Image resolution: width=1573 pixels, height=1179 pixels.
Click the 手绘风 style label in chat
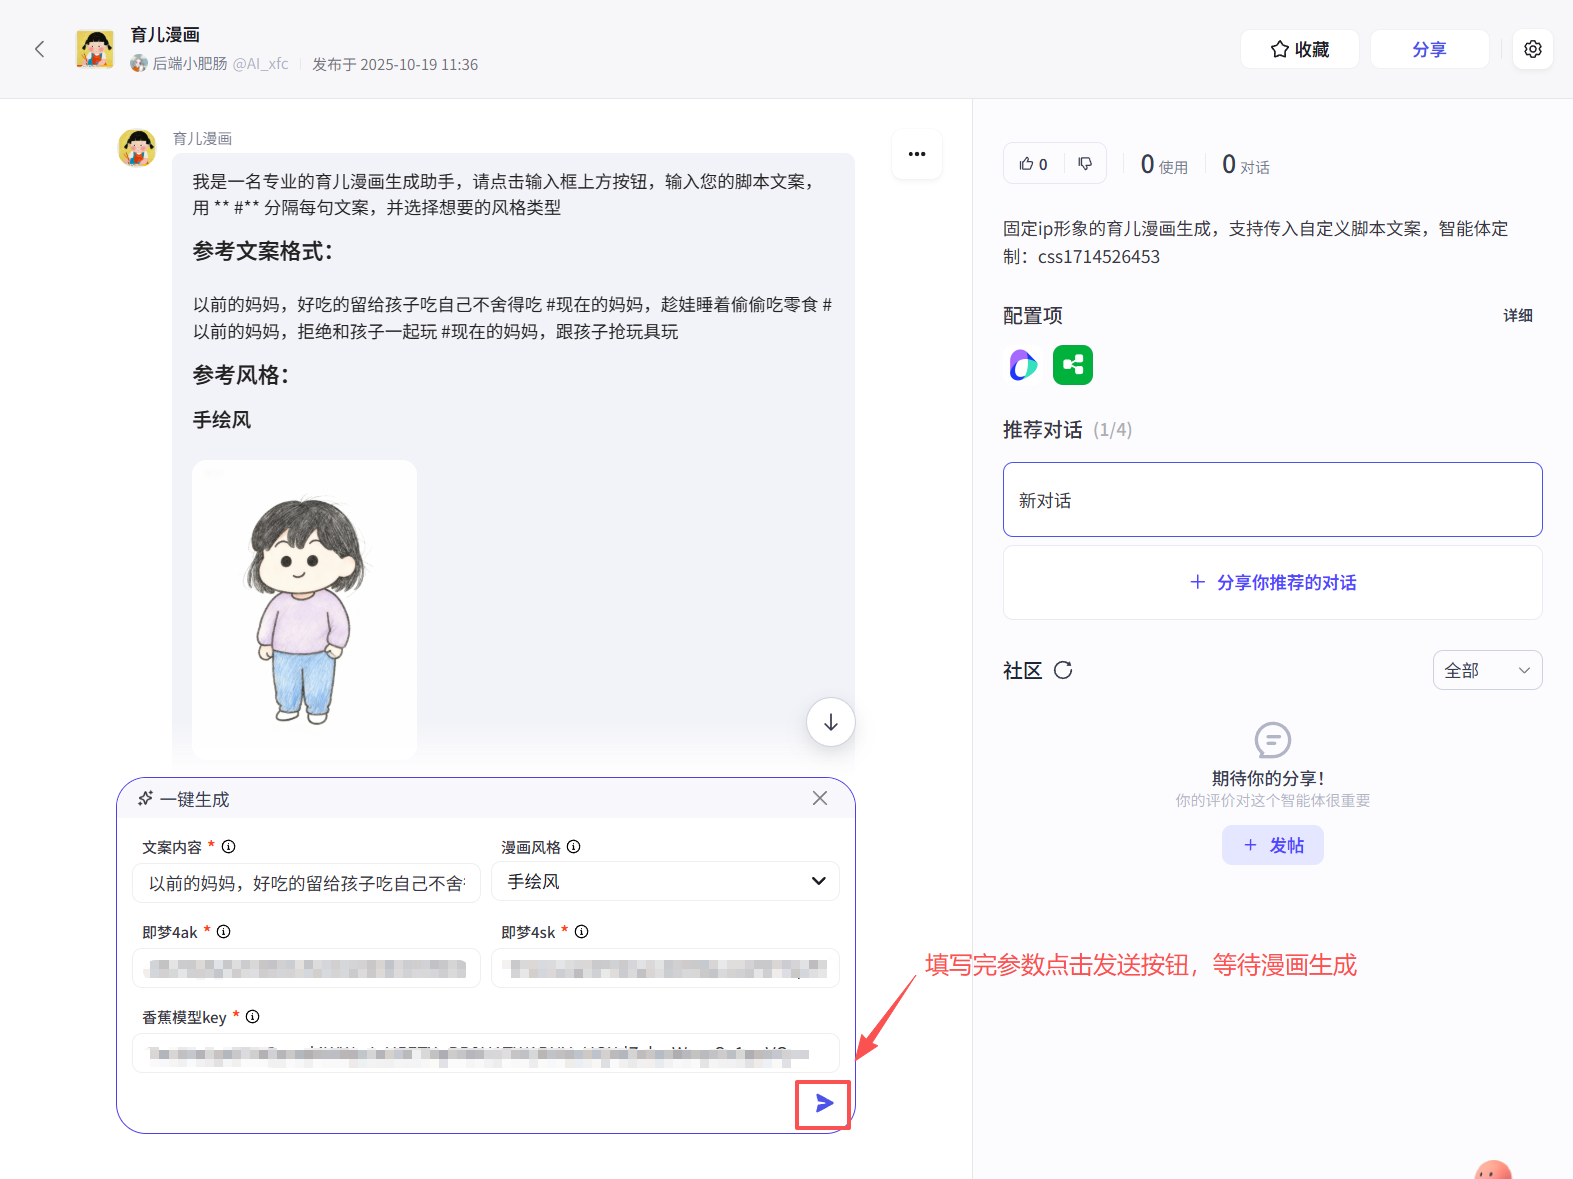click(x=222, y=420)
